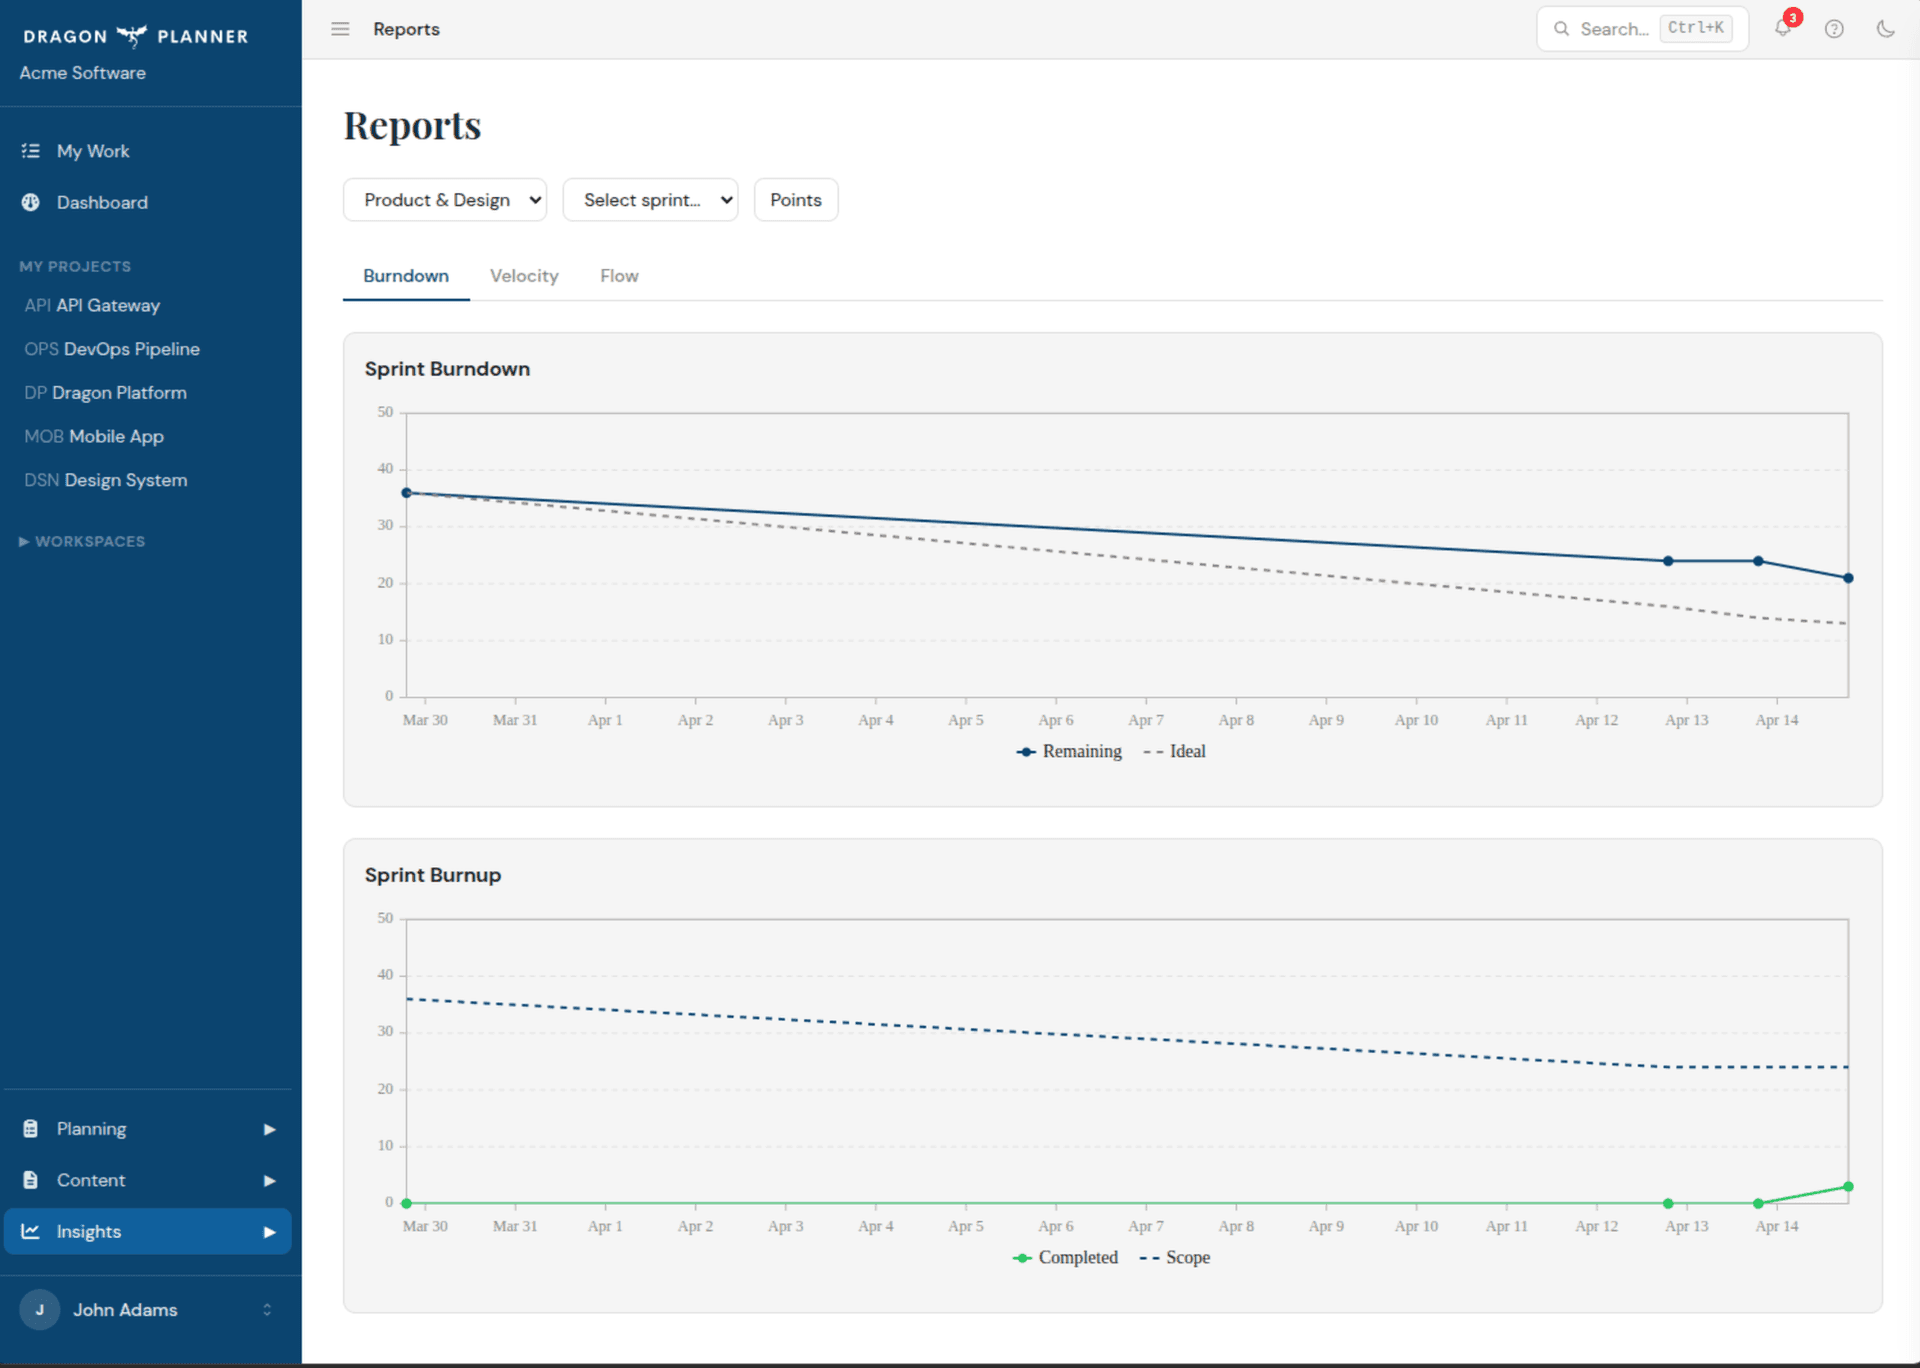Switch to the Velocity tab
The height and width of the screenshot is (1368, 1920).
(524, 275)
